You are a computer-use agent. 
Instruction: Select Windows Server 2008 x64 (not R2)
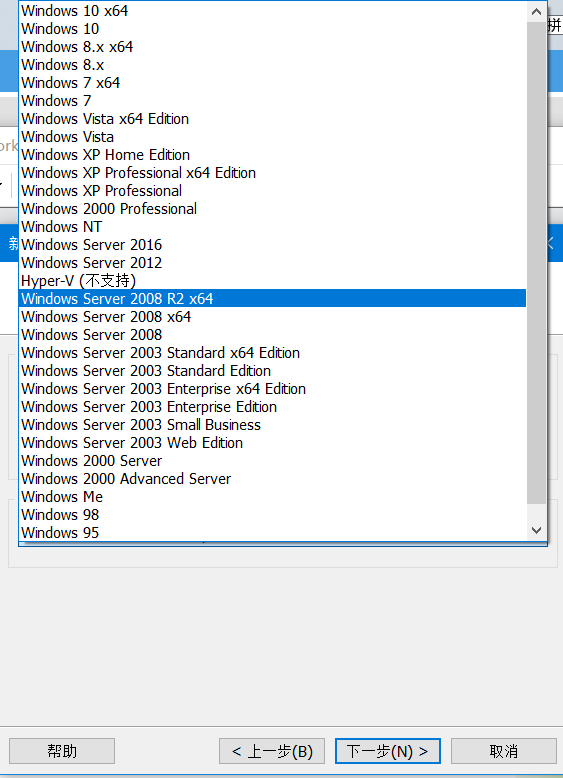[272, 317]
